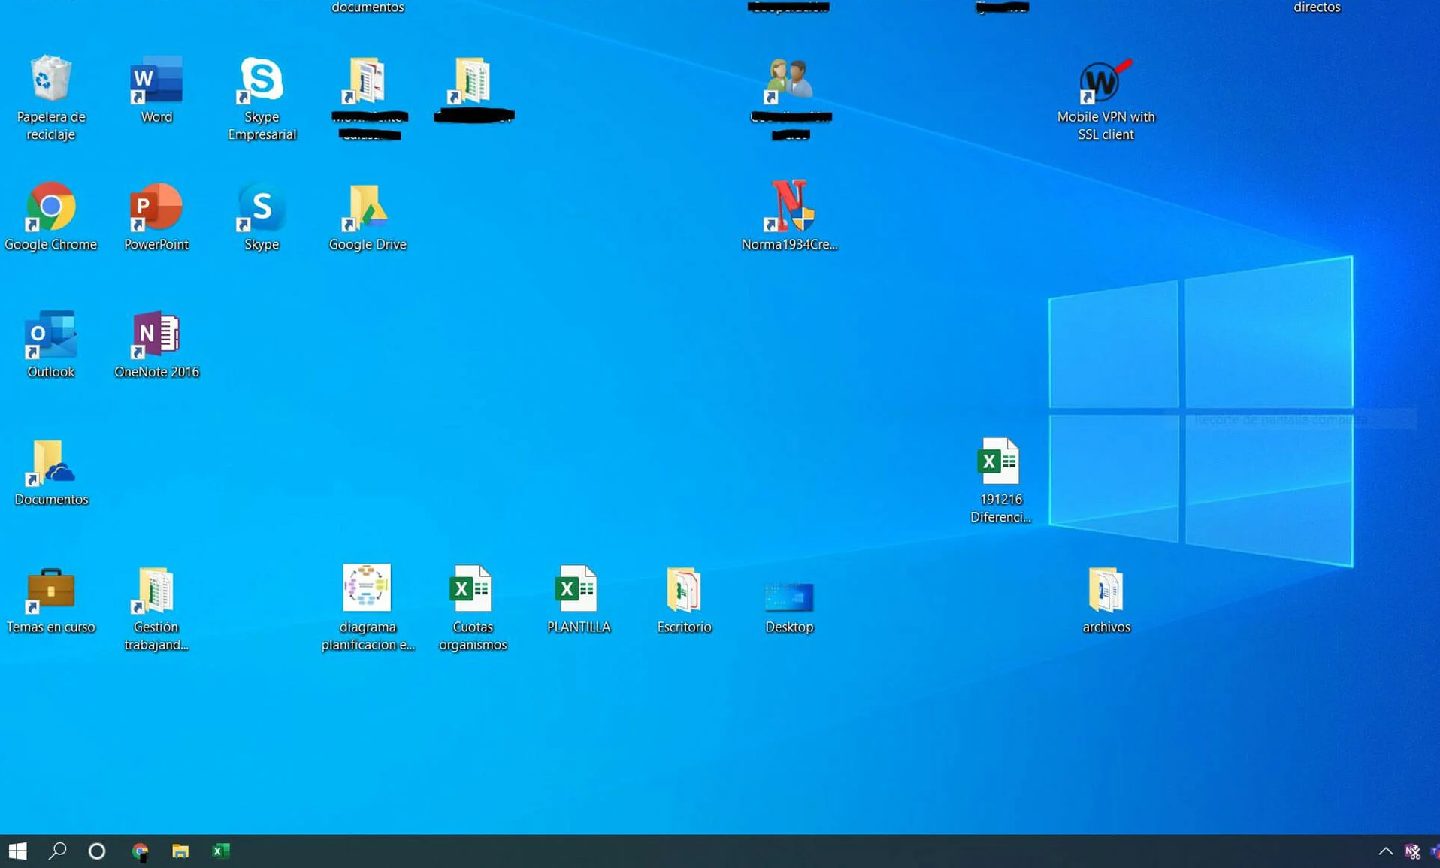Click the Cortana circle on taskbar
This screenshot has height=868, width=1440.
click(x=97, y=851)
